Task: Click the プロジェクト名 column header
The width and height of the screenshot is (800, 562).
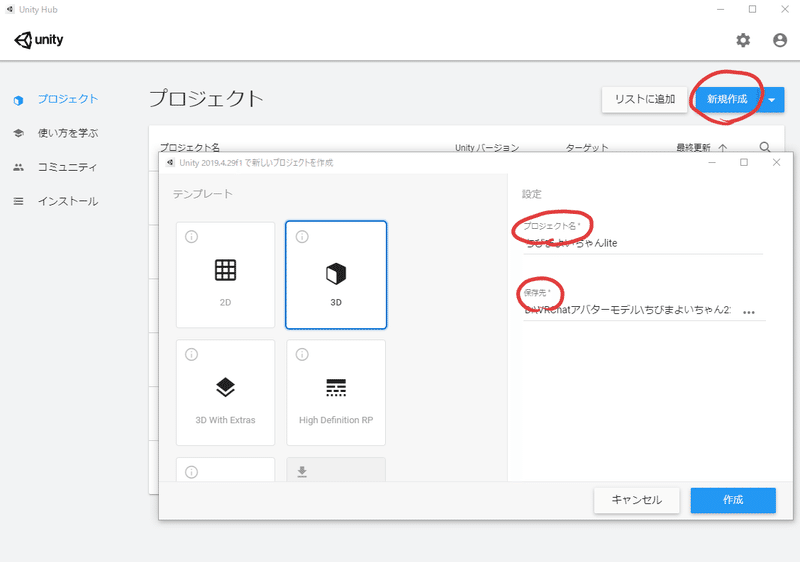Action: coord(190,147)
